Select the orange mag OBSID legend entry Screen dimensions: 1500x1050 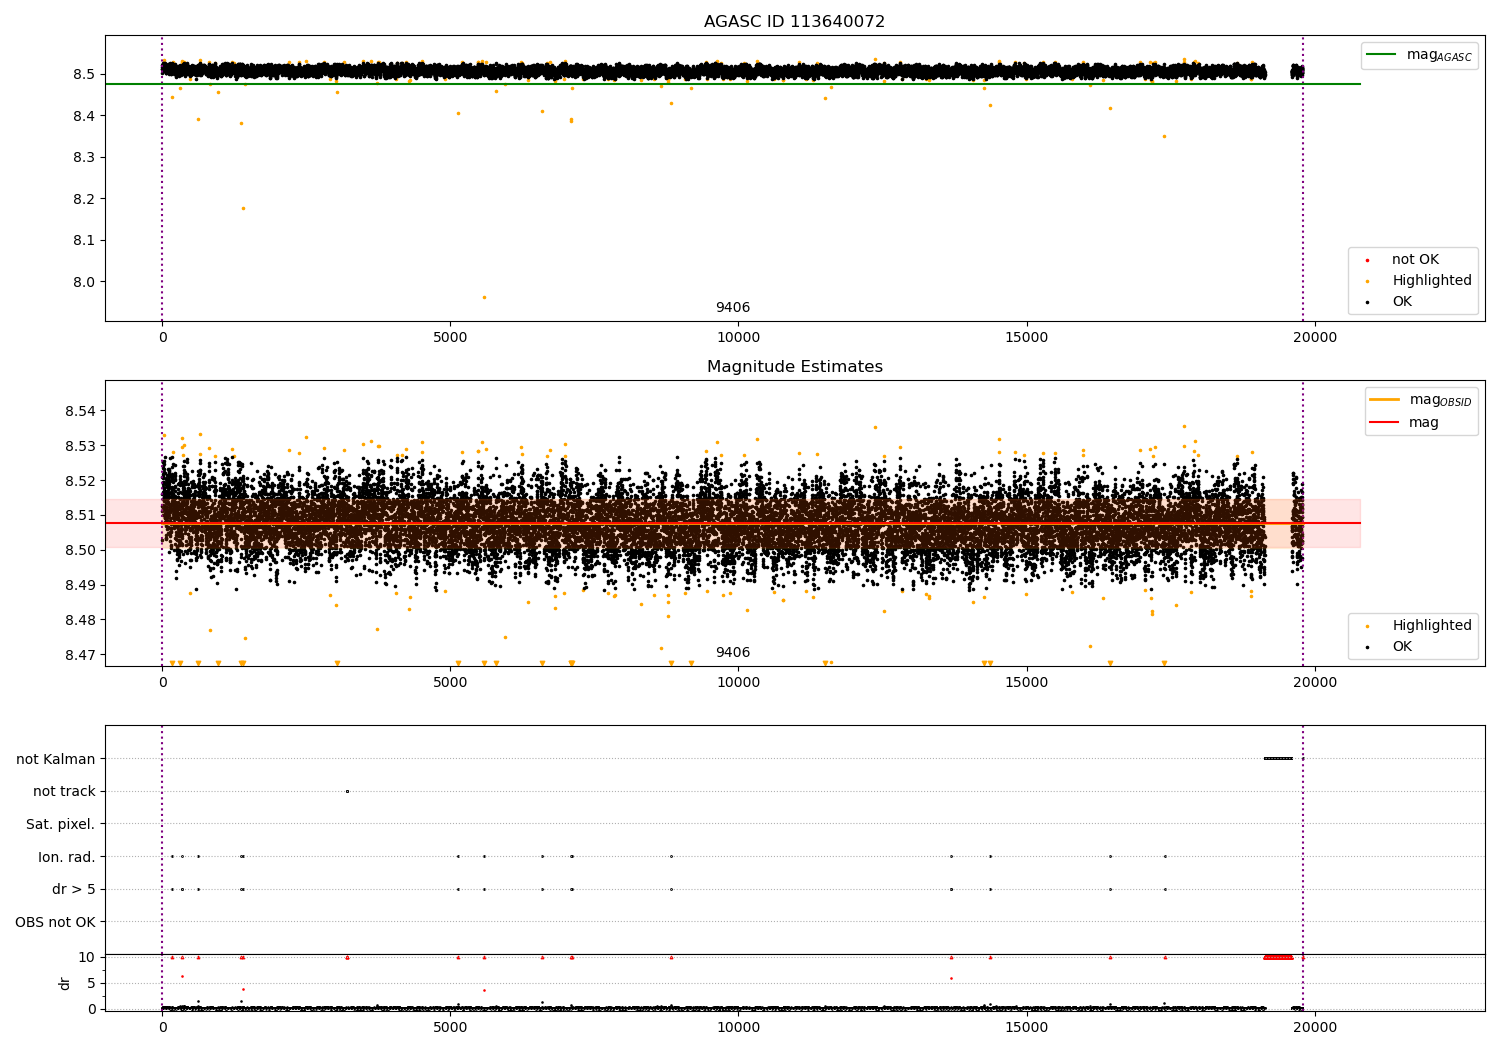point(1421,400)
